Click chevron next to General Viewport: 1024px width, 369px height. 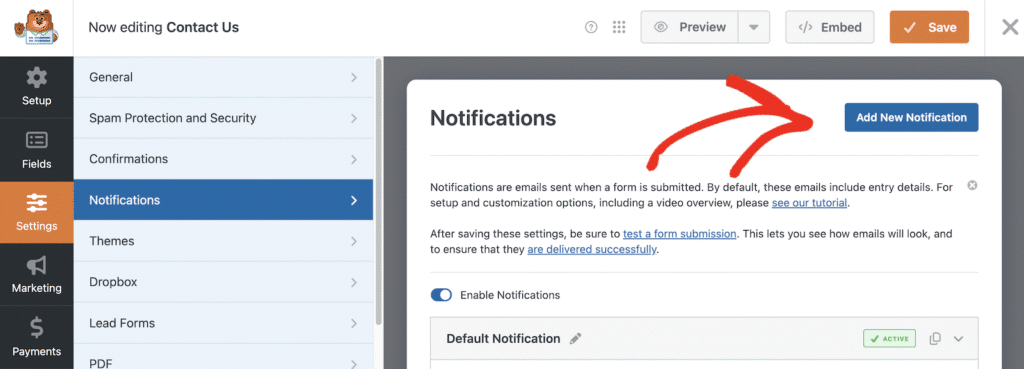pos(354,77)
